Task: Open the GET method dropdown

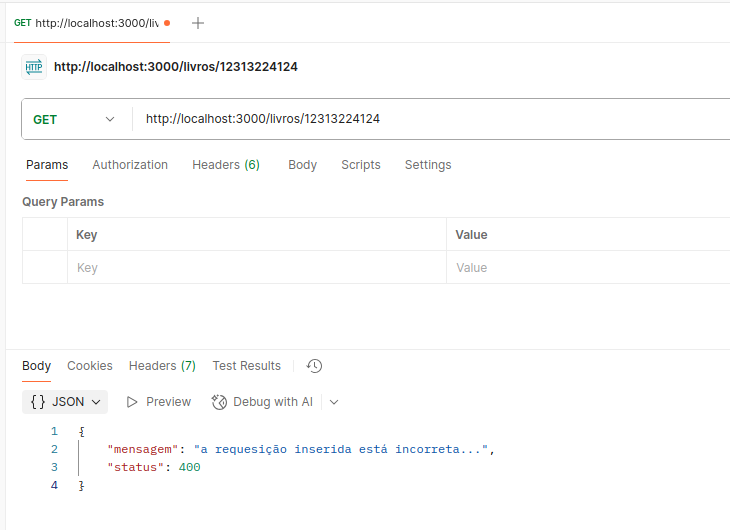Action: click(x=75, y=120)
